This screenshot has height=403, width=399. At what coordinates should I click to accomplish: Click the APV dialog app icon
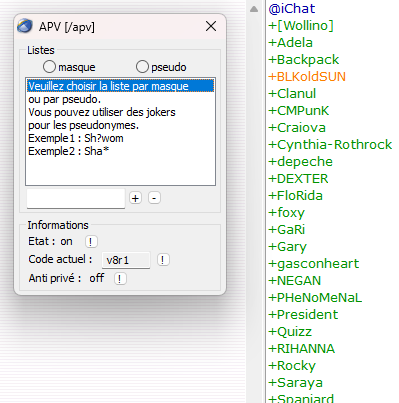pyautogui.click(x=25, y=26)
